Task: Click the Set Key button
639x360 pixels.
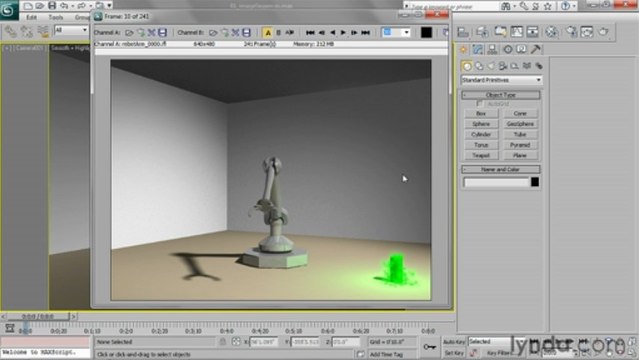Action: 454,353
